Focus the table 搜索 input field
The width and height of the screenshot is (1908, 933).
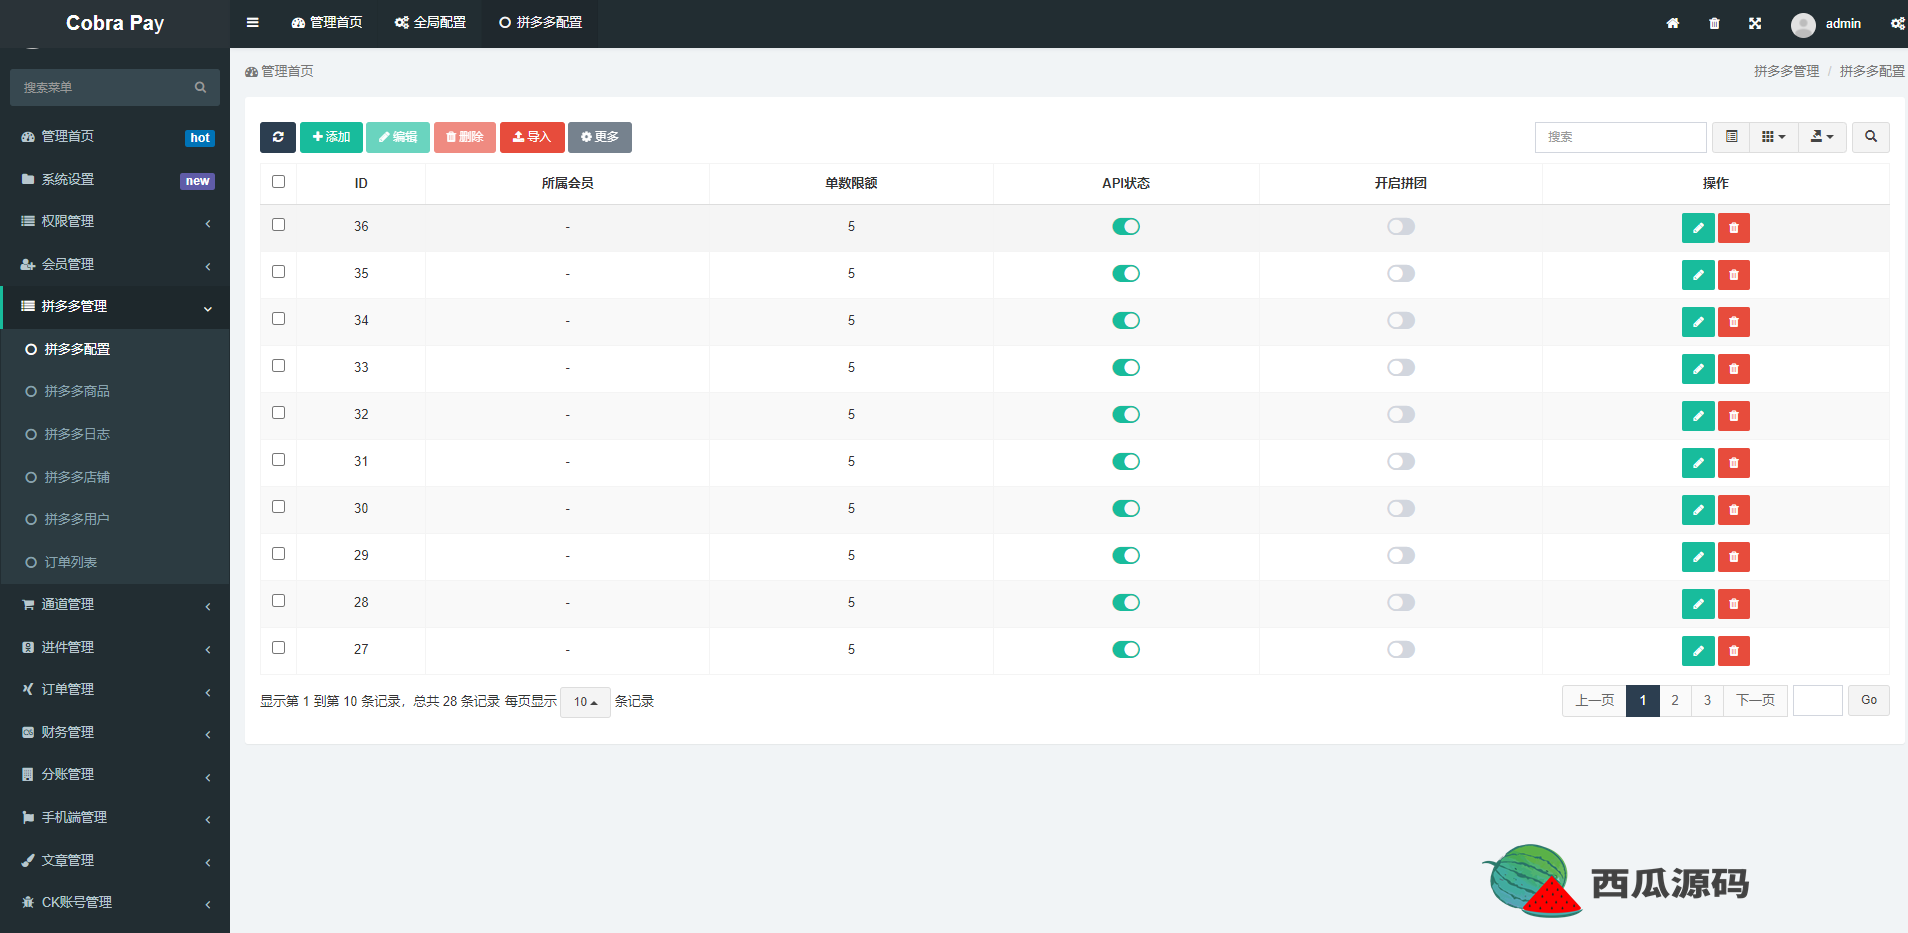1621,137
